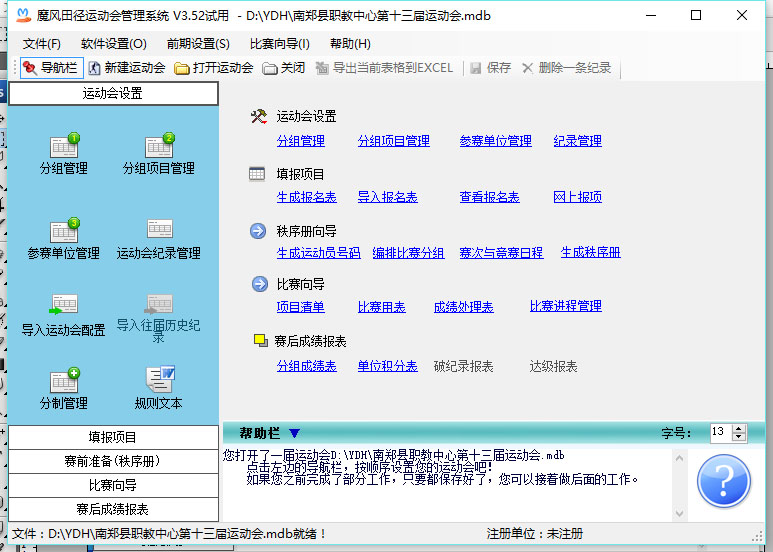The image size is (773, 552).
Task: Click the 关闭 toolbar button
Action: point(283,68)
